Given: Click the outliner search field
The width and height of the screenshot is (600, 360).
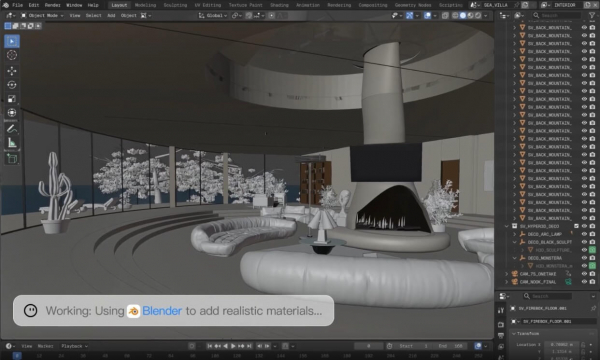Looking at the screenshot, I should (x=556, y=15).
